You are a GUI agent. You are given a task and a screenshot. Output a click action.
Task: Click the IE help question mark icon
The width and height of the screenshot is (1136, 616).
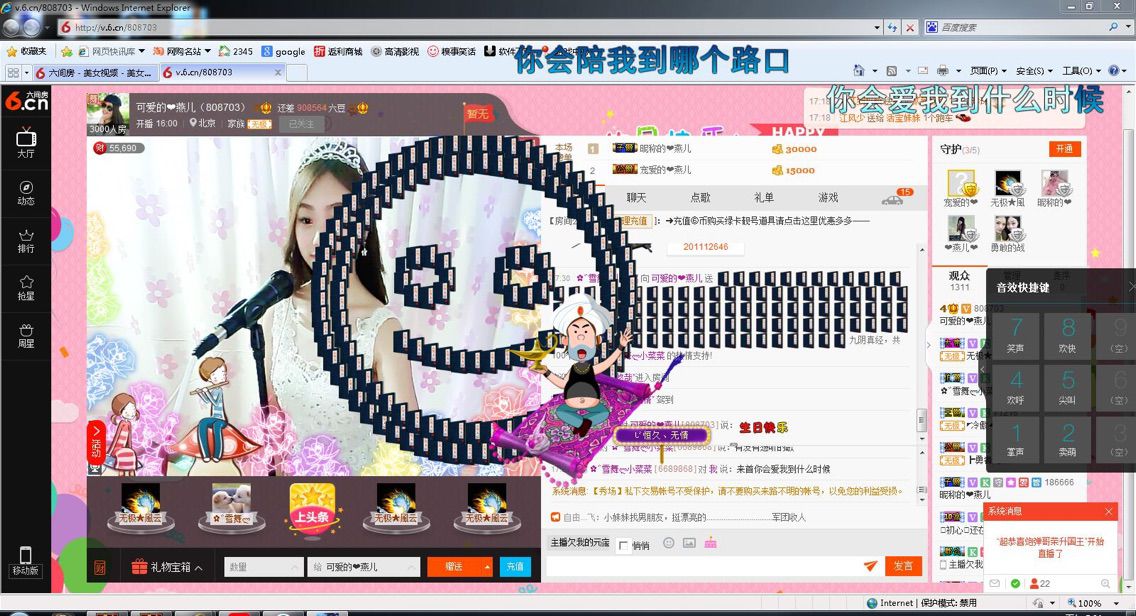(1114, 70)
